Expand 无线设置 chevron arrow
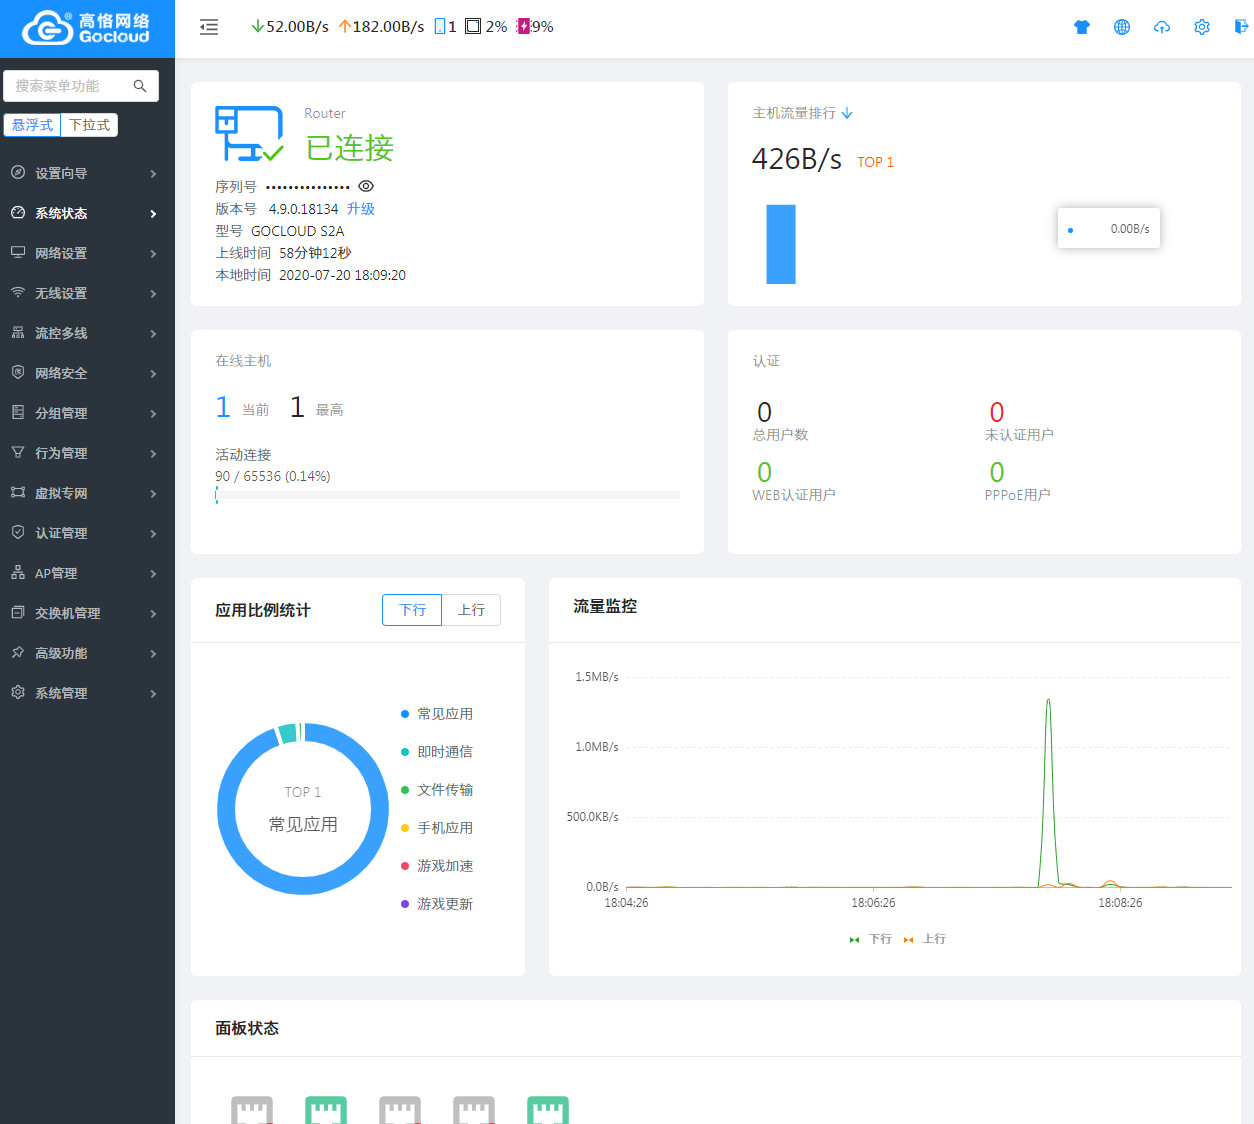The image size is (1254, 1124). coord(153,294)
